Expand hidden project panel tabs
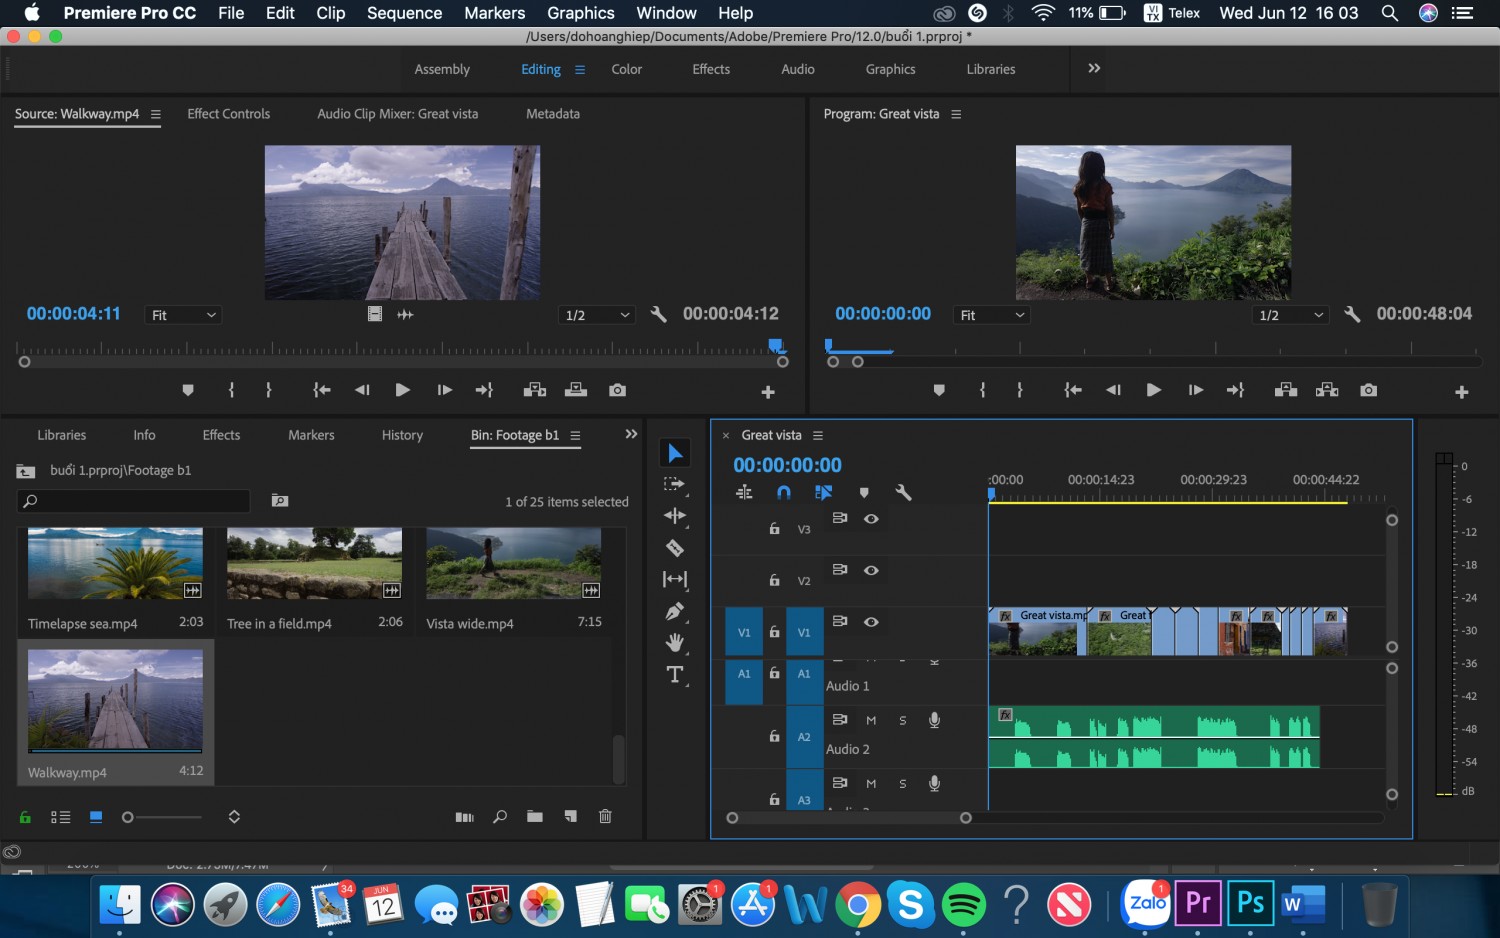The width and height of the screenshot is (1500, 938). coord(631,434)
